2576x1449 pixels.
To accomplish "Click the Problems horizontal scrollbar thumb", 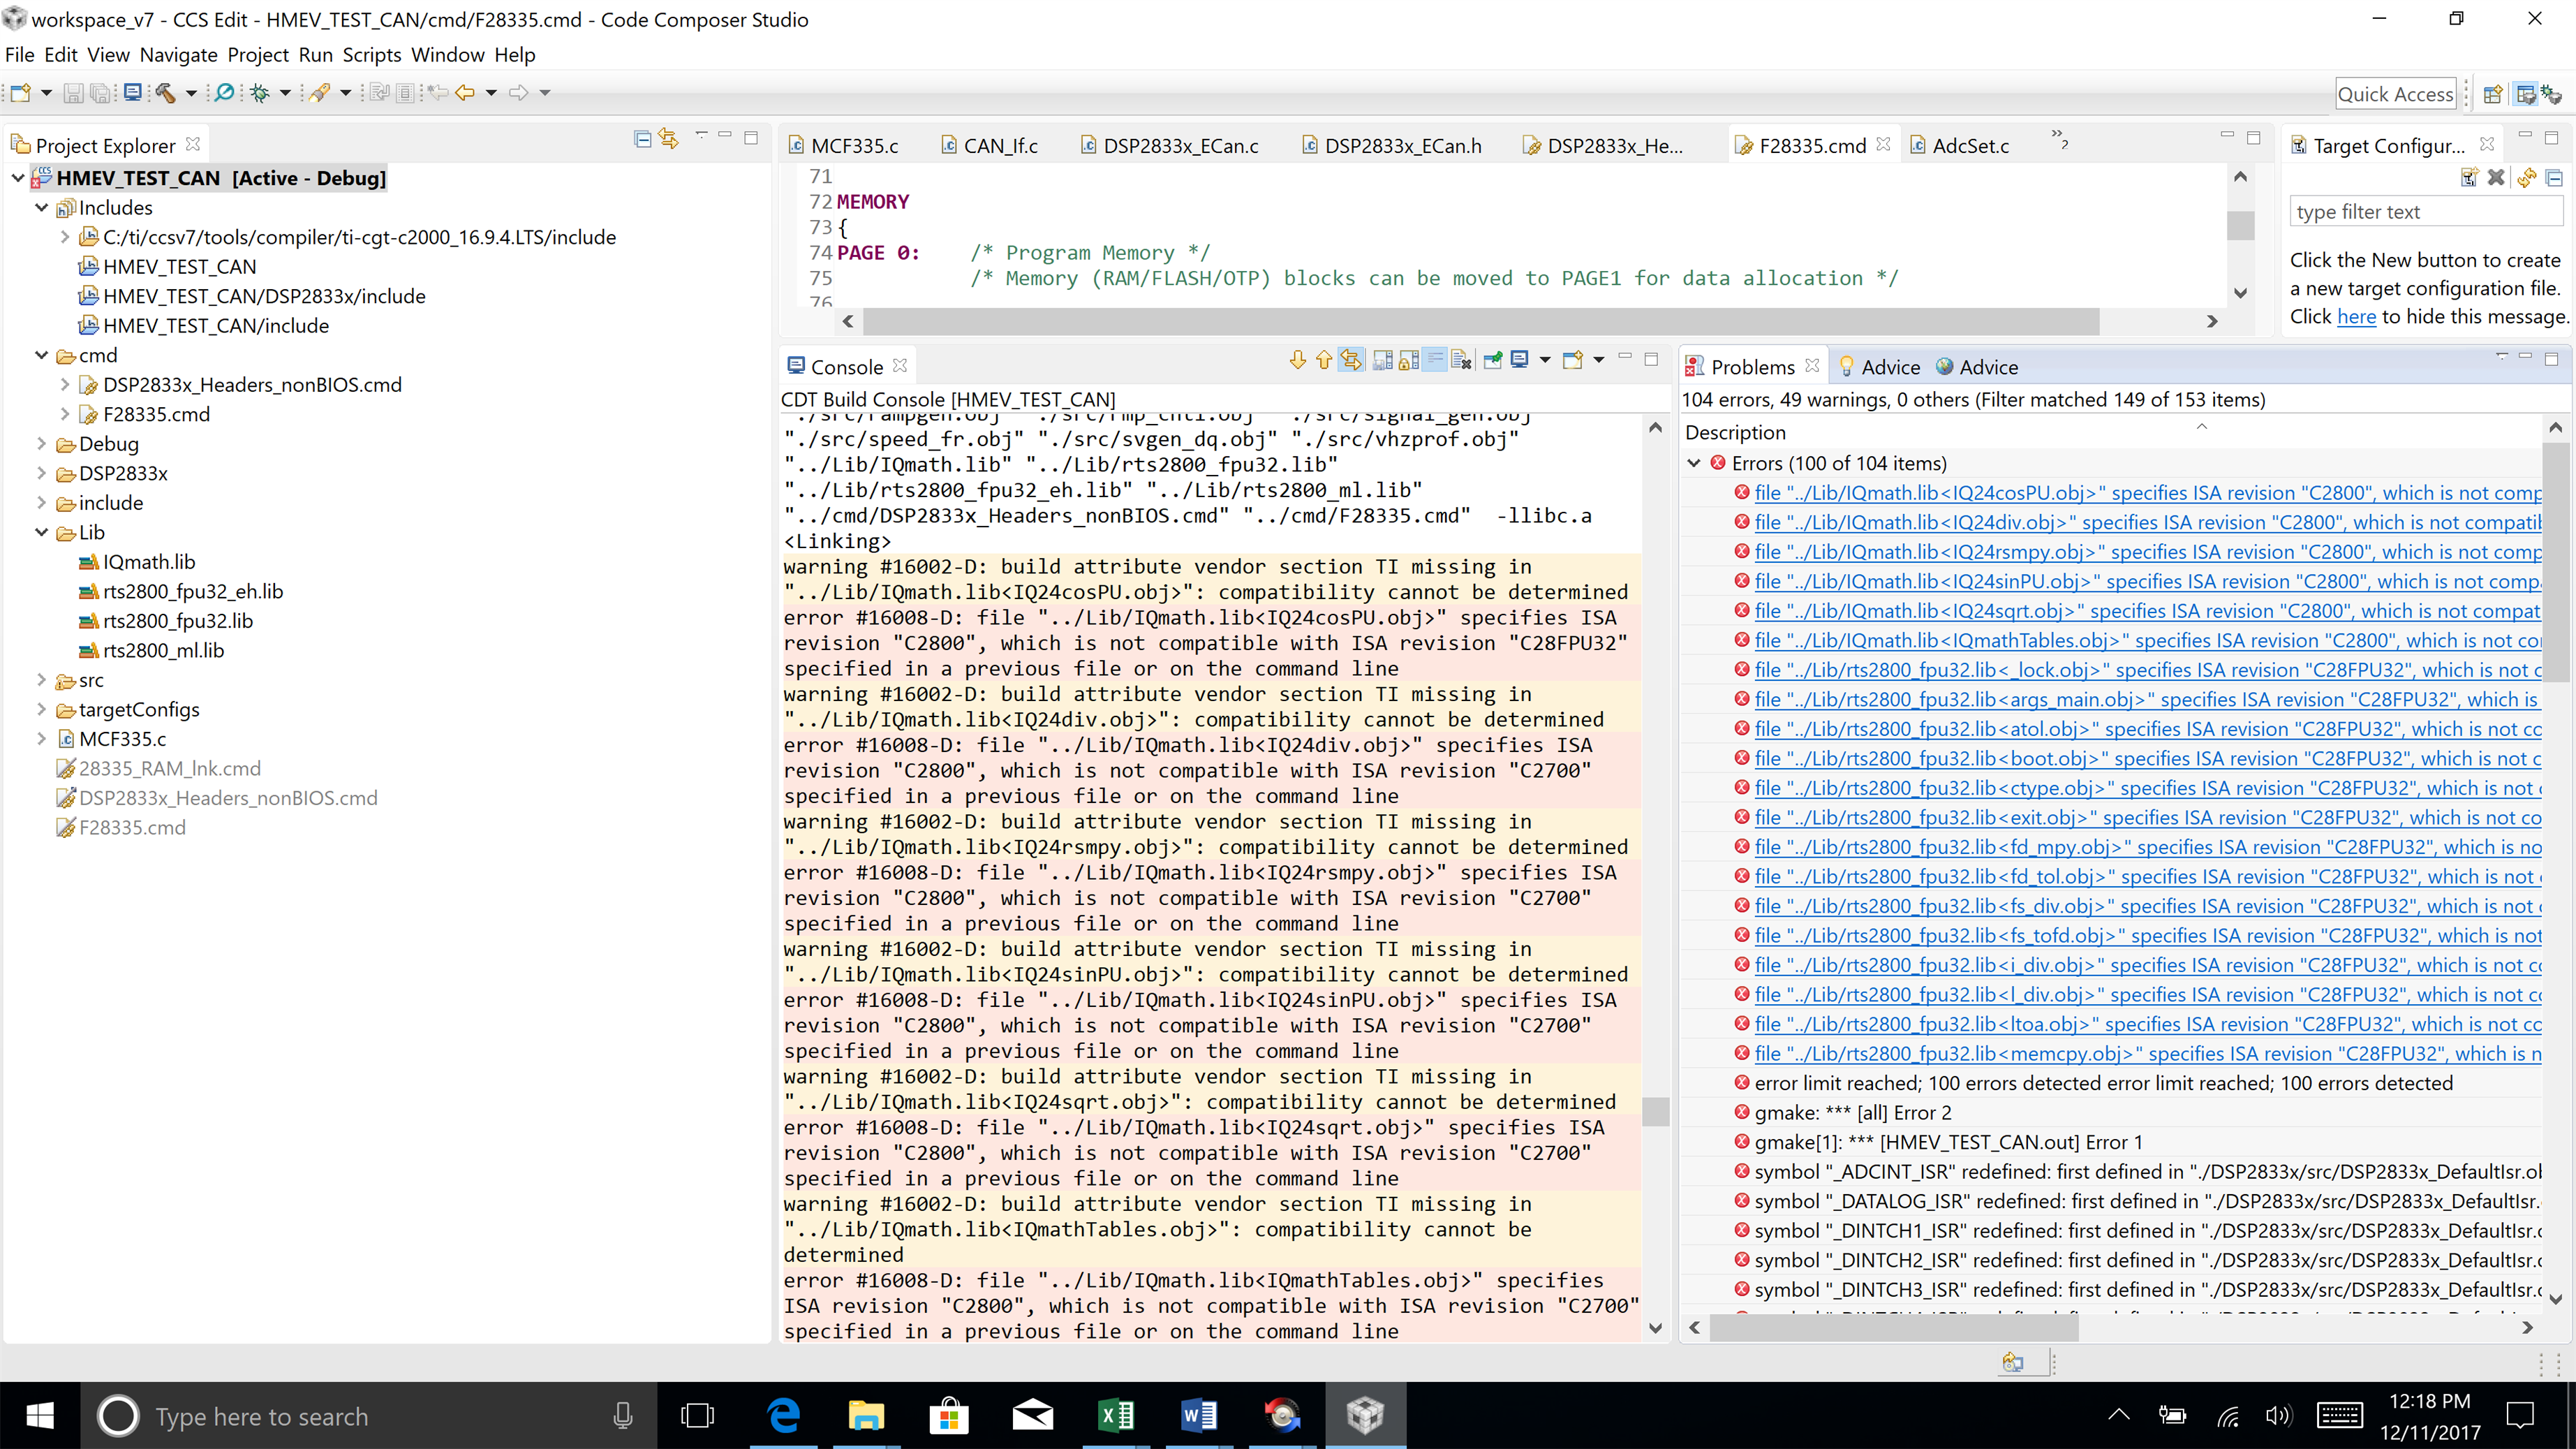I will (x=1893, y=1328).
